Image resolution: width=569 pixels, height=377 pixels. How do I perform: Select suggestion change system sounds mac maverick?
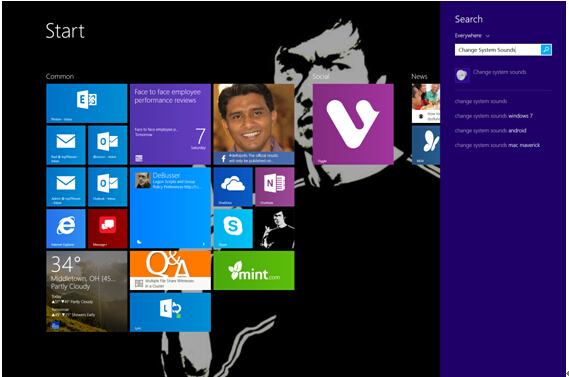(497, 145)
